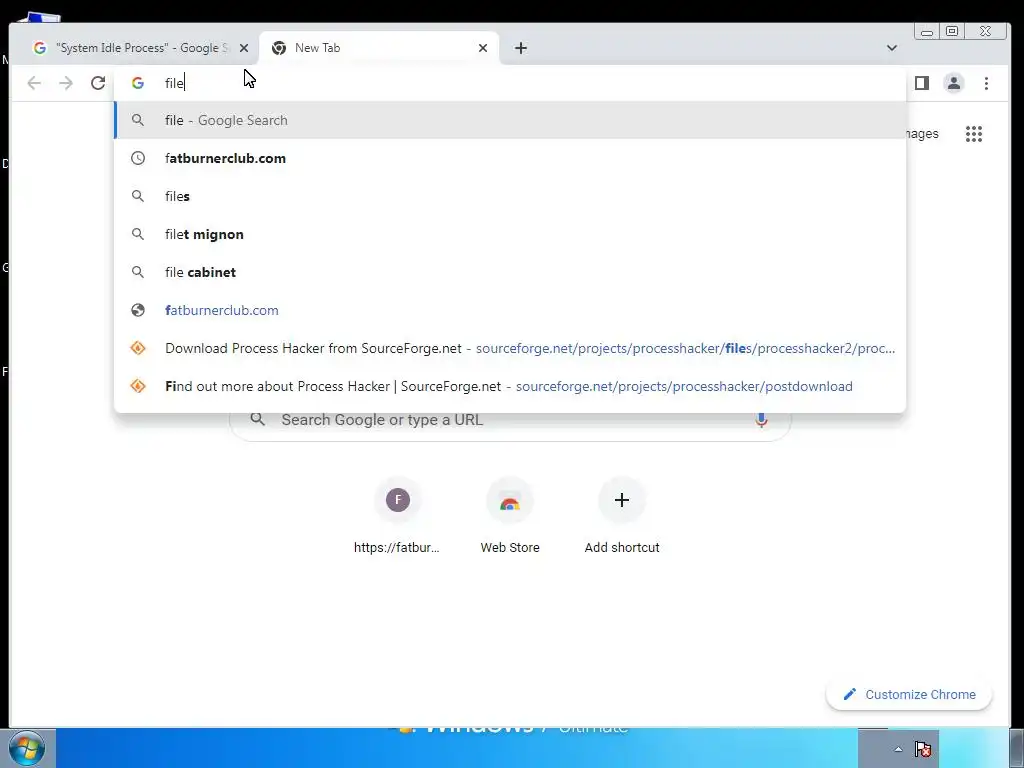Open Chrome's three-dot menu
Viewport: 1024px width, 768px height.
(x=986, y=83)
